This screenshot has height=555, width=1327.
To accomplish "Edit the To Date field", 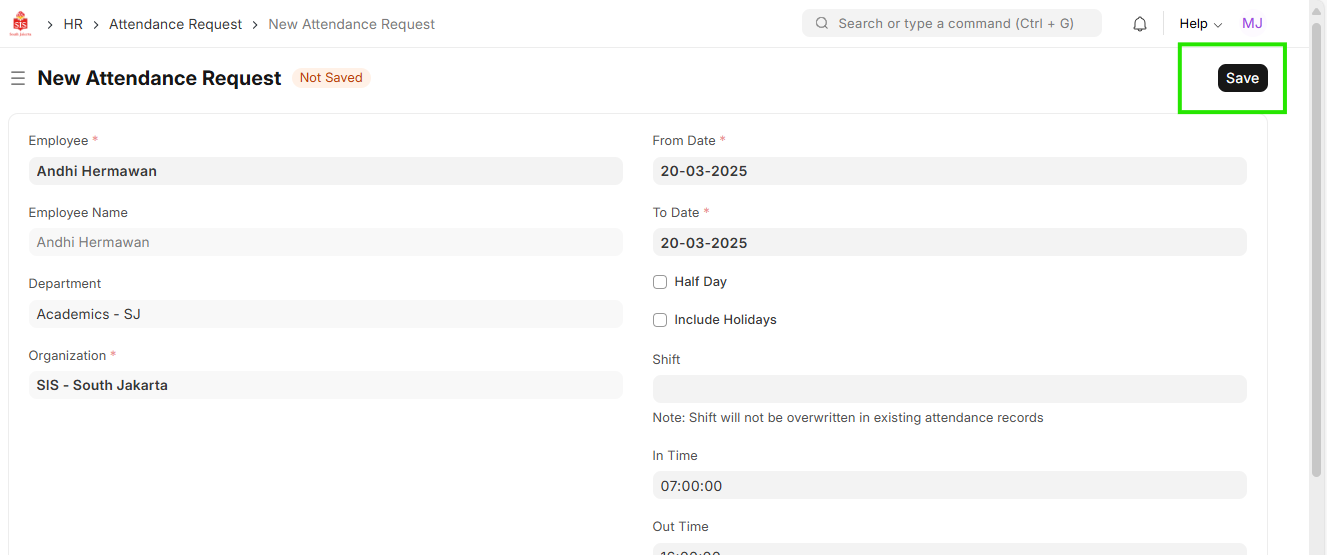I will point(949,243).
